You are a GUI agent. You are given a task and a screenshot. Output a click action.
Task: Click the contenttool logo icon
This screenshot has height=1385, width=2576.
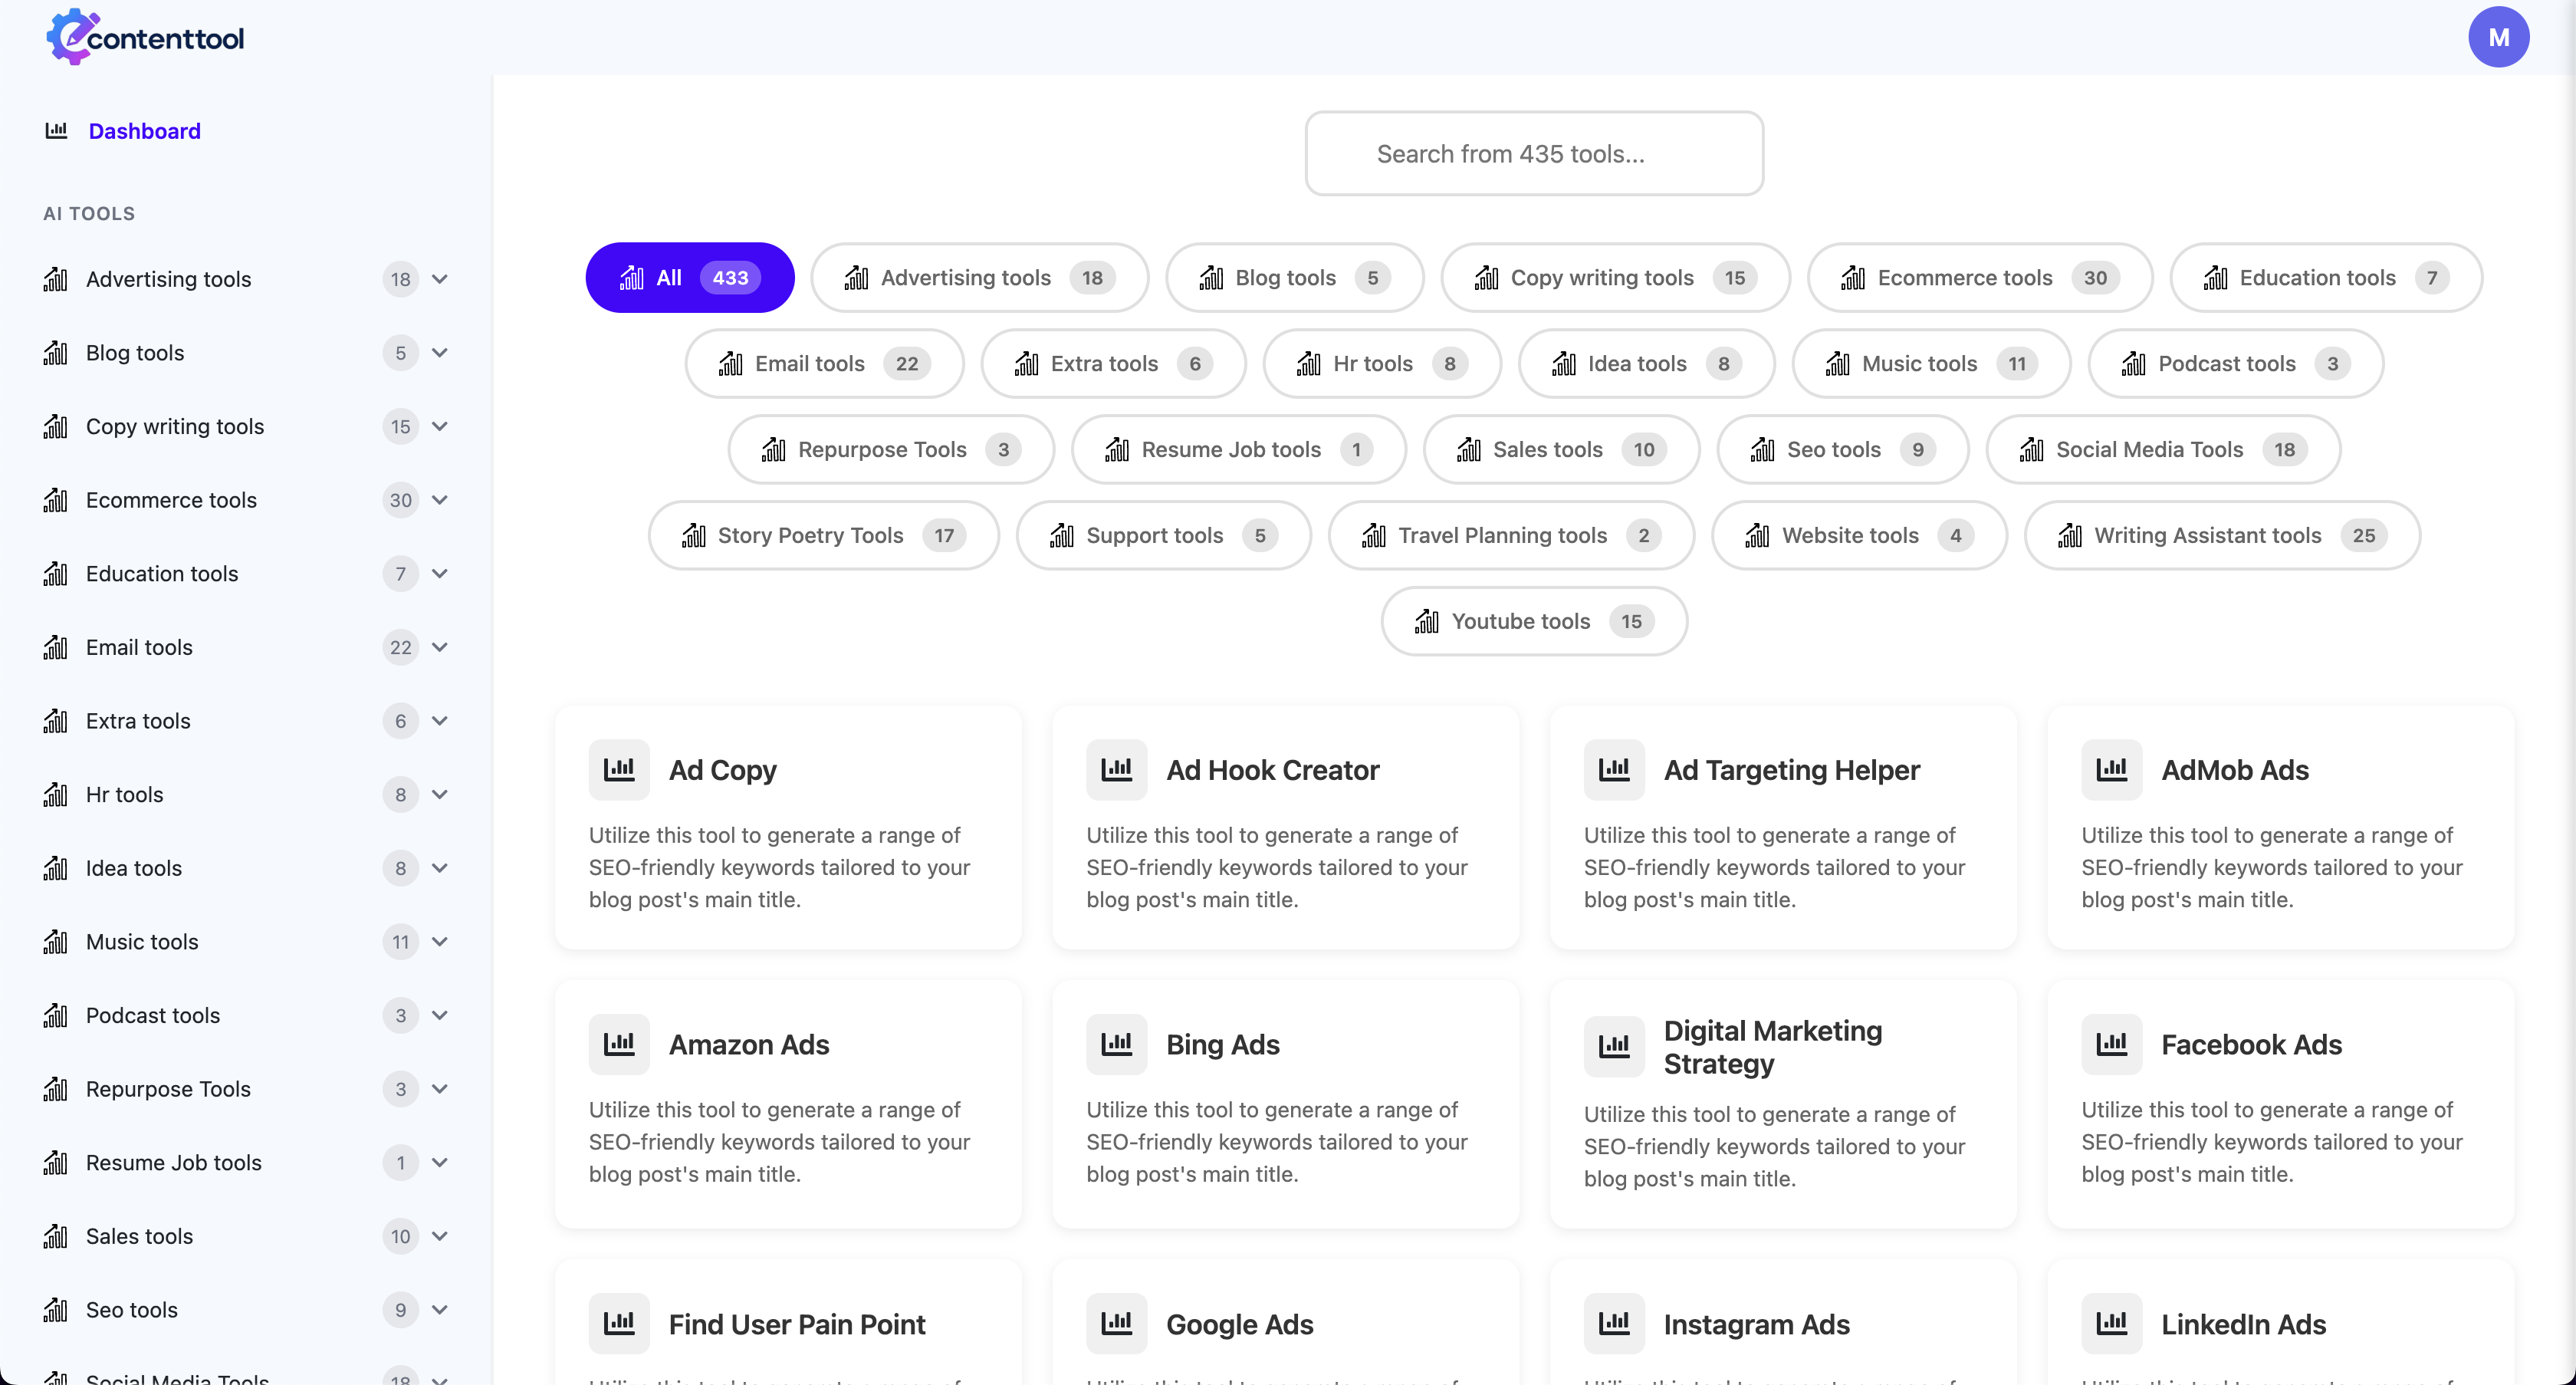tap(72, 38)
